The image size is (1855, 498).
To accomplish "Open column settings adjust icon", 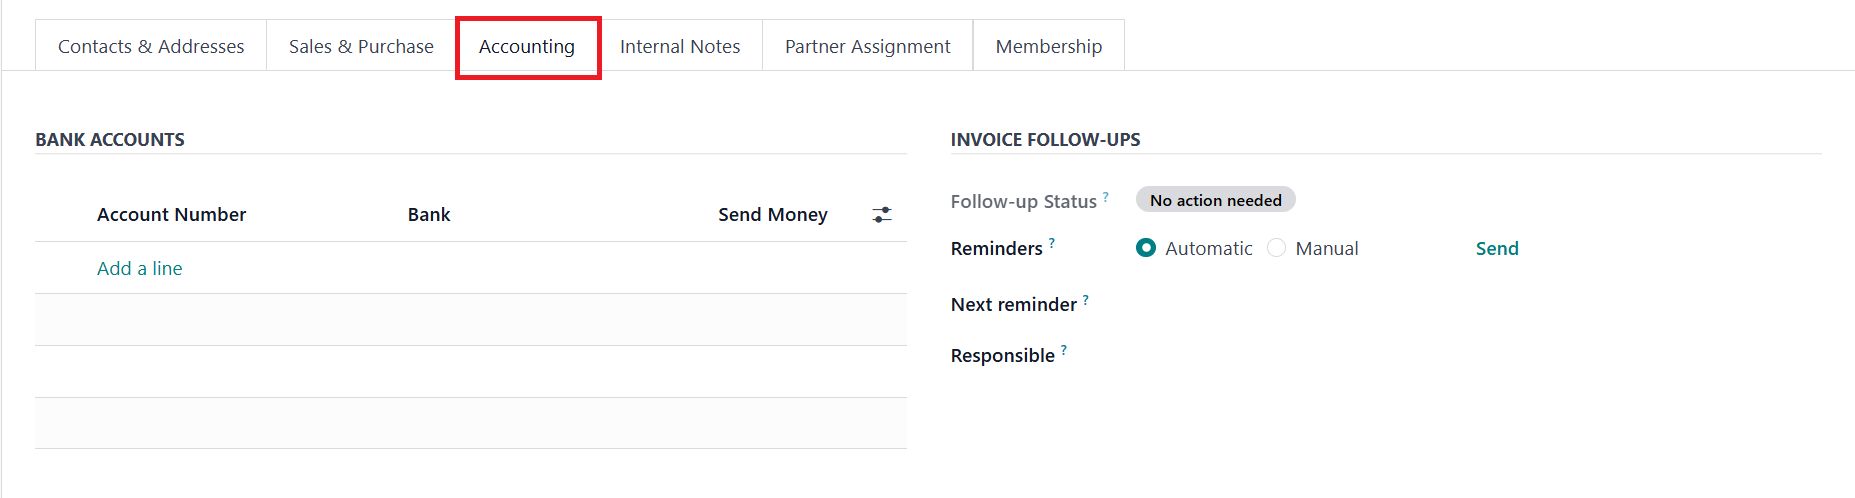I will [881, 215].
